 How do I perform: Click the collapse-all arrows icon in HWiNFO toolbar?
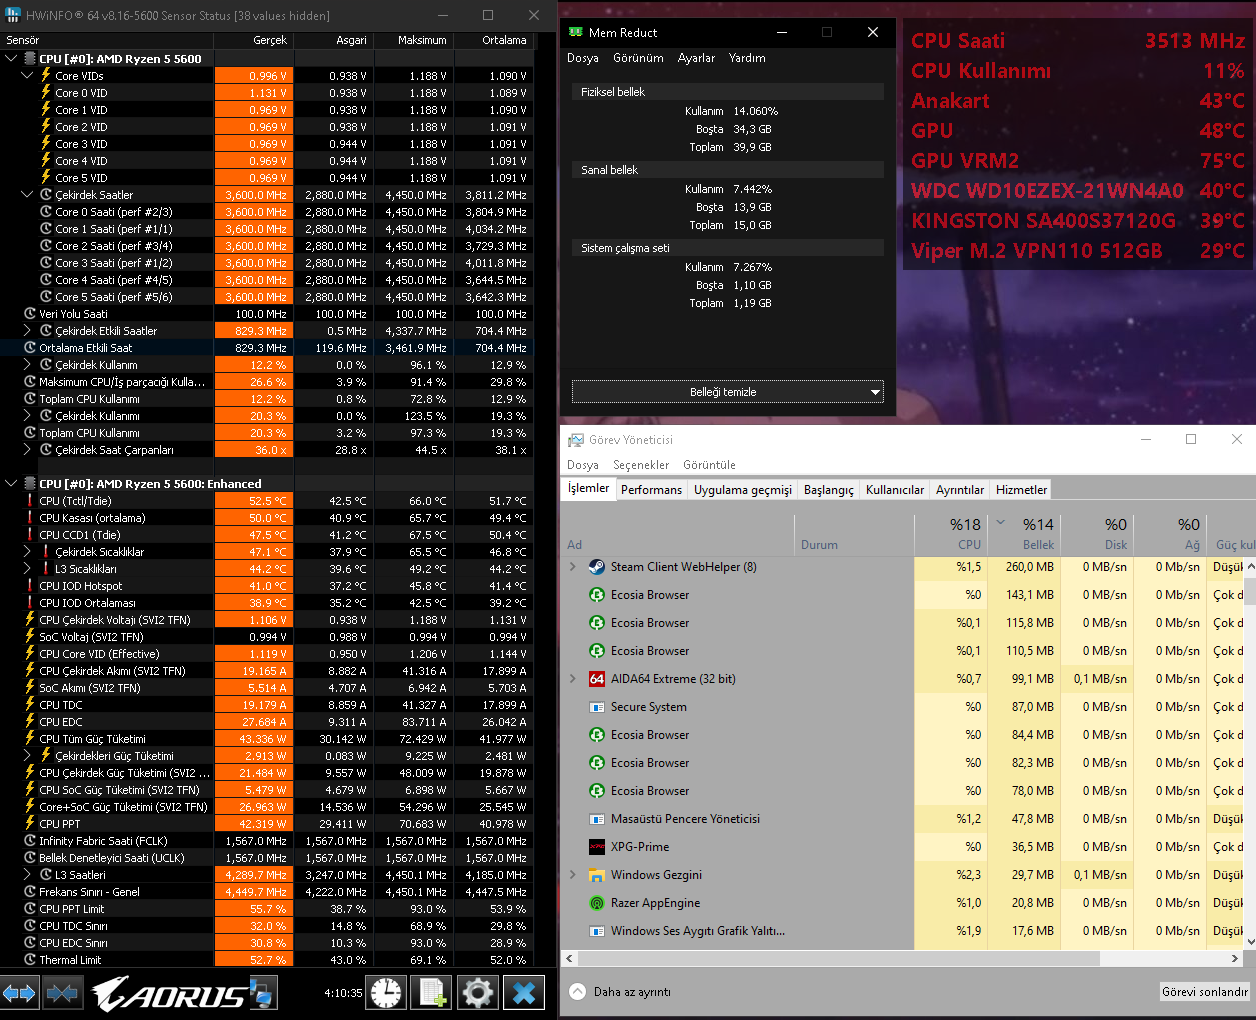click(62, 993)
